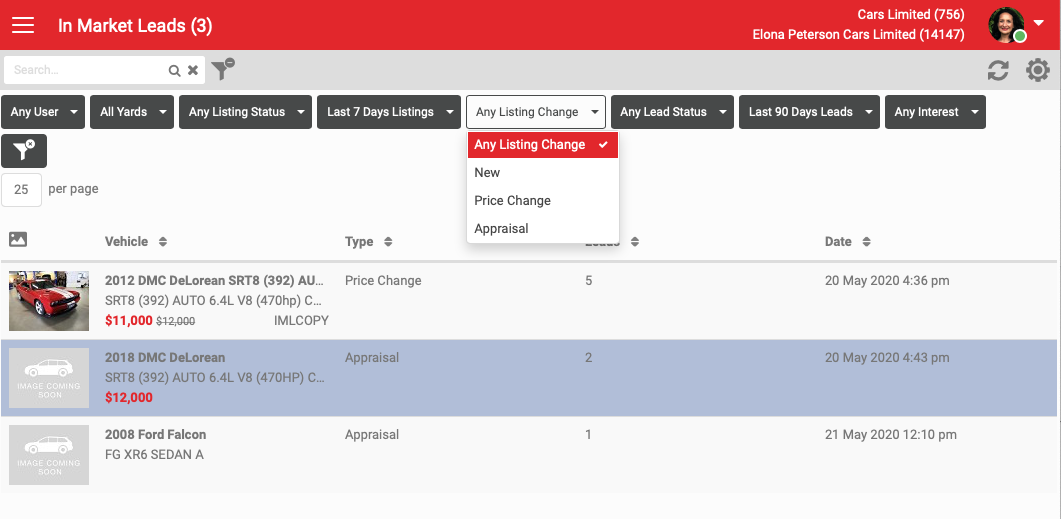This screenshot has width=1061, height=519.
Task: Click the image column header icon
Action: tap(18, 239)
